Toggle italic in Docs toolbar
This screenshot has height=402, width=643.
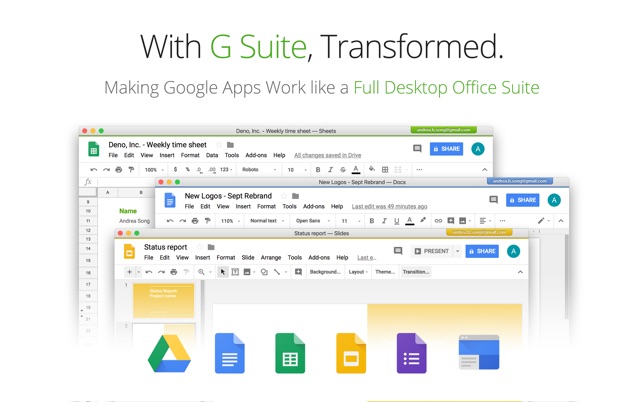coord(384,221)
